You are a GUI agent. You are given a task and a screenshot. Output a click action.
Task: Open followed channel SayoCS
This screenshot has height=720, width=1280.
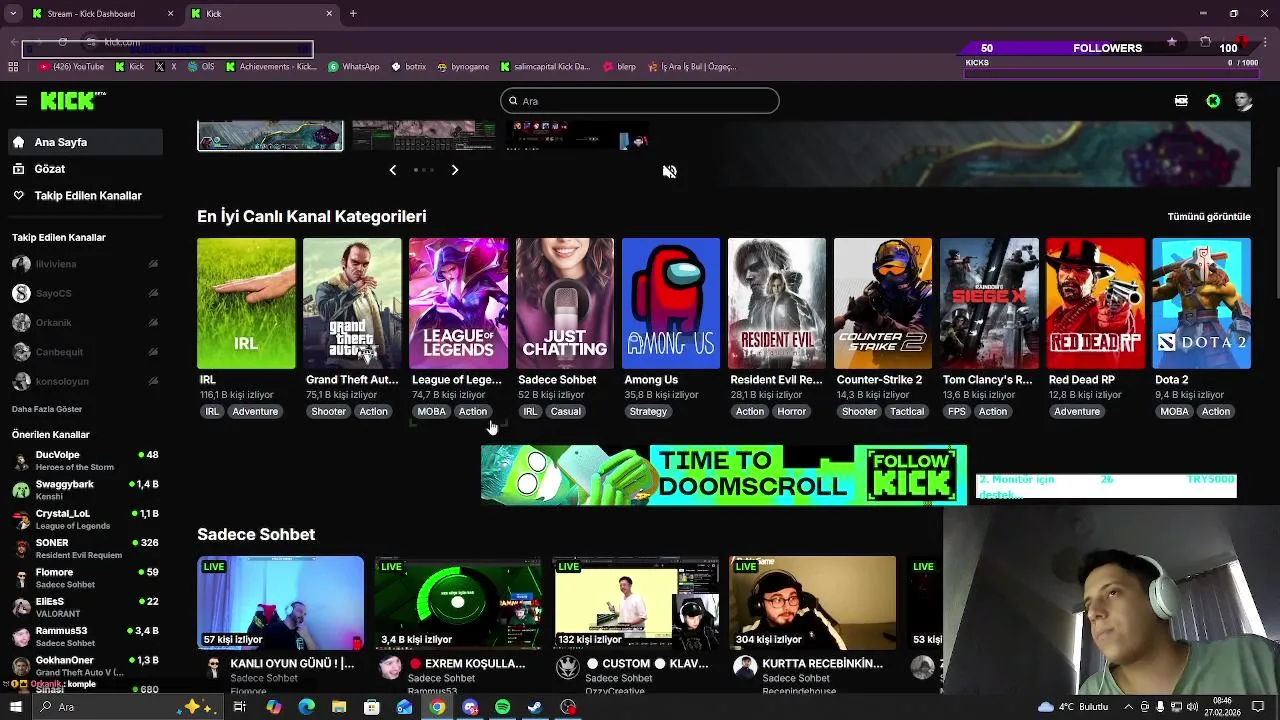pos(84,293)
